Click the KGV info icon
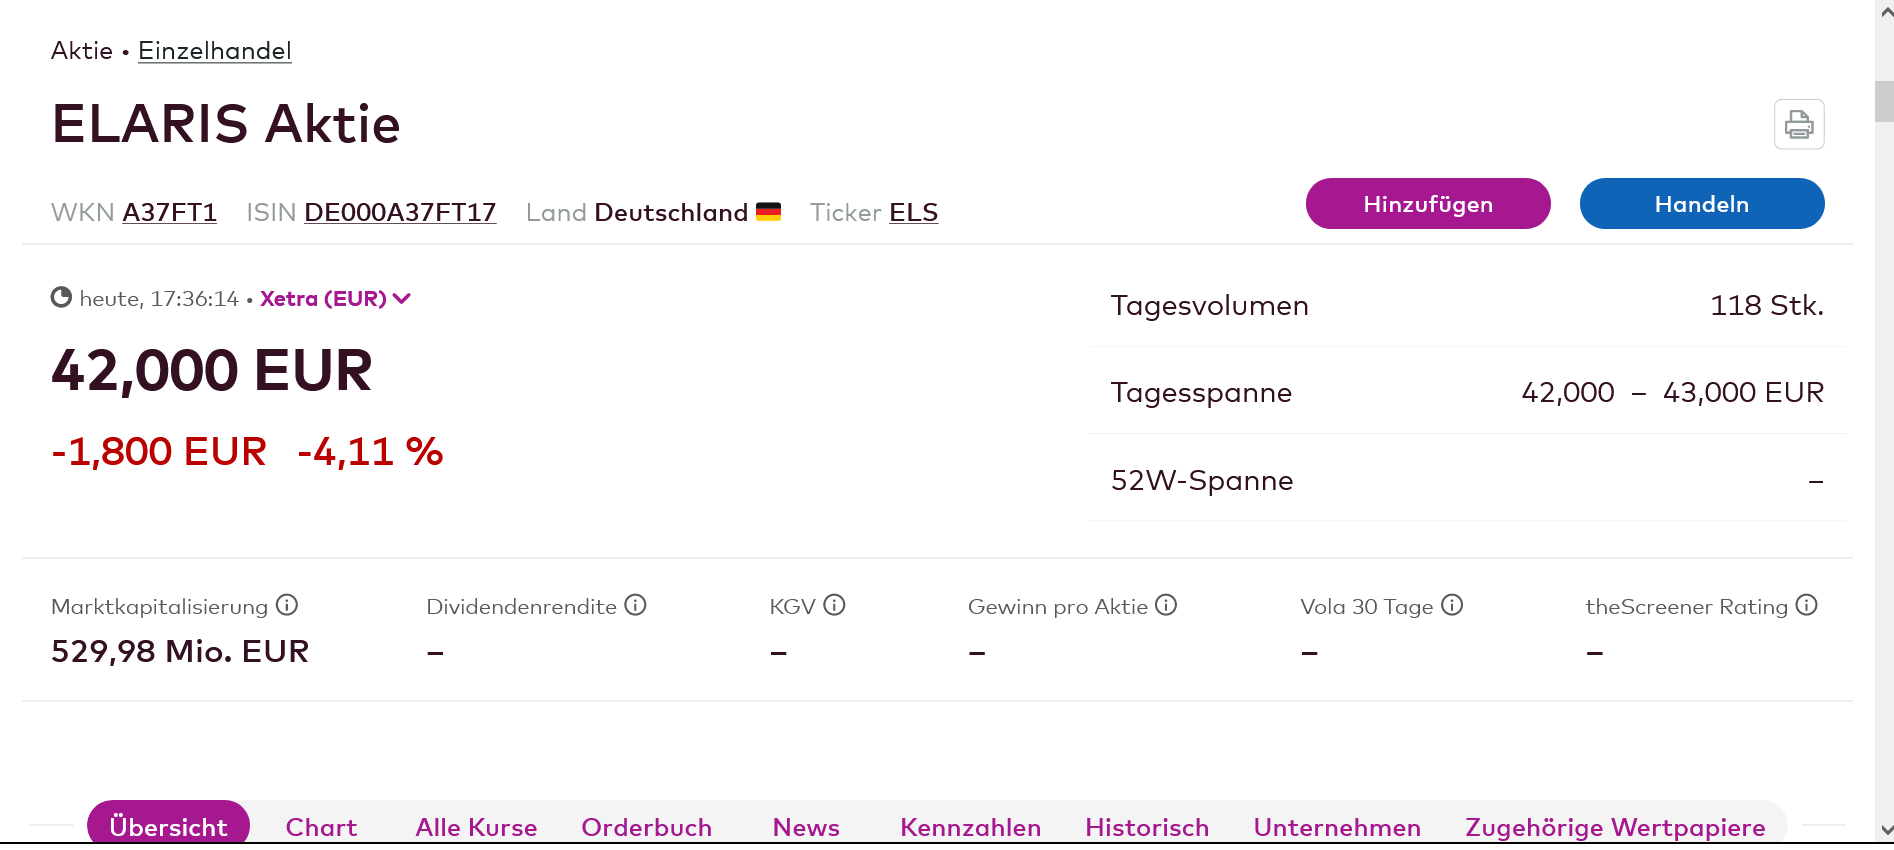Image resolution: width=1894 pixels, height=850 pixels. point(834,605)
